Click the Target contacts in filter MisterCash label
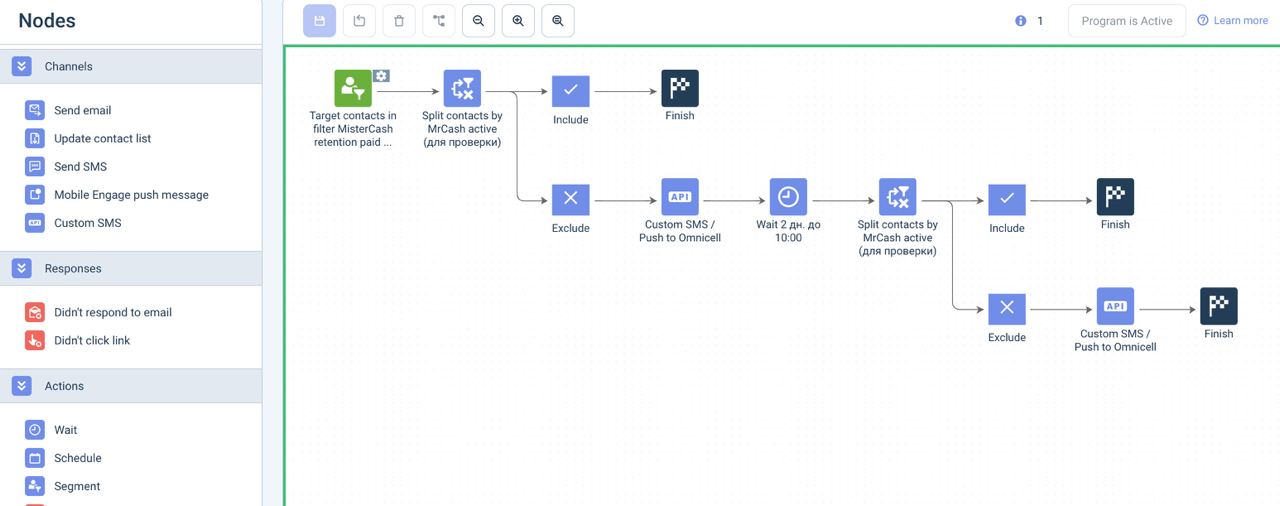Image resolution: width=1280 pixels, height=506 pixels. pyautogui.click(x=353, y=129)
